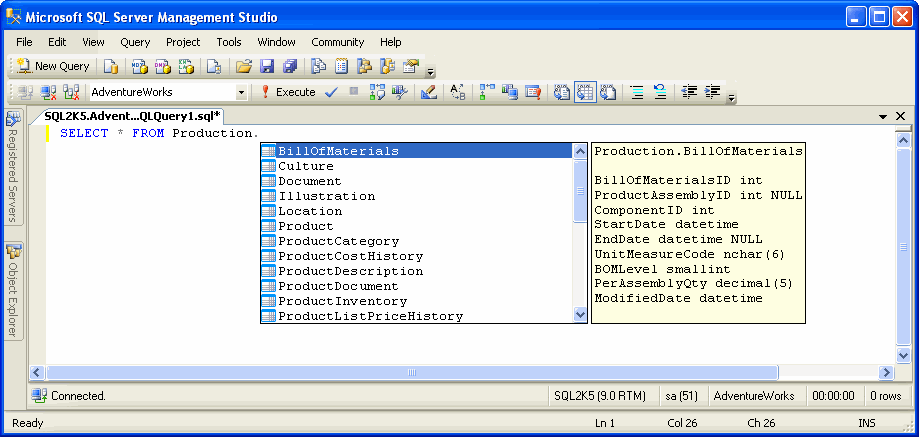Show the Summary page icon
919x437 pixels.
click(x=341, y=66)
